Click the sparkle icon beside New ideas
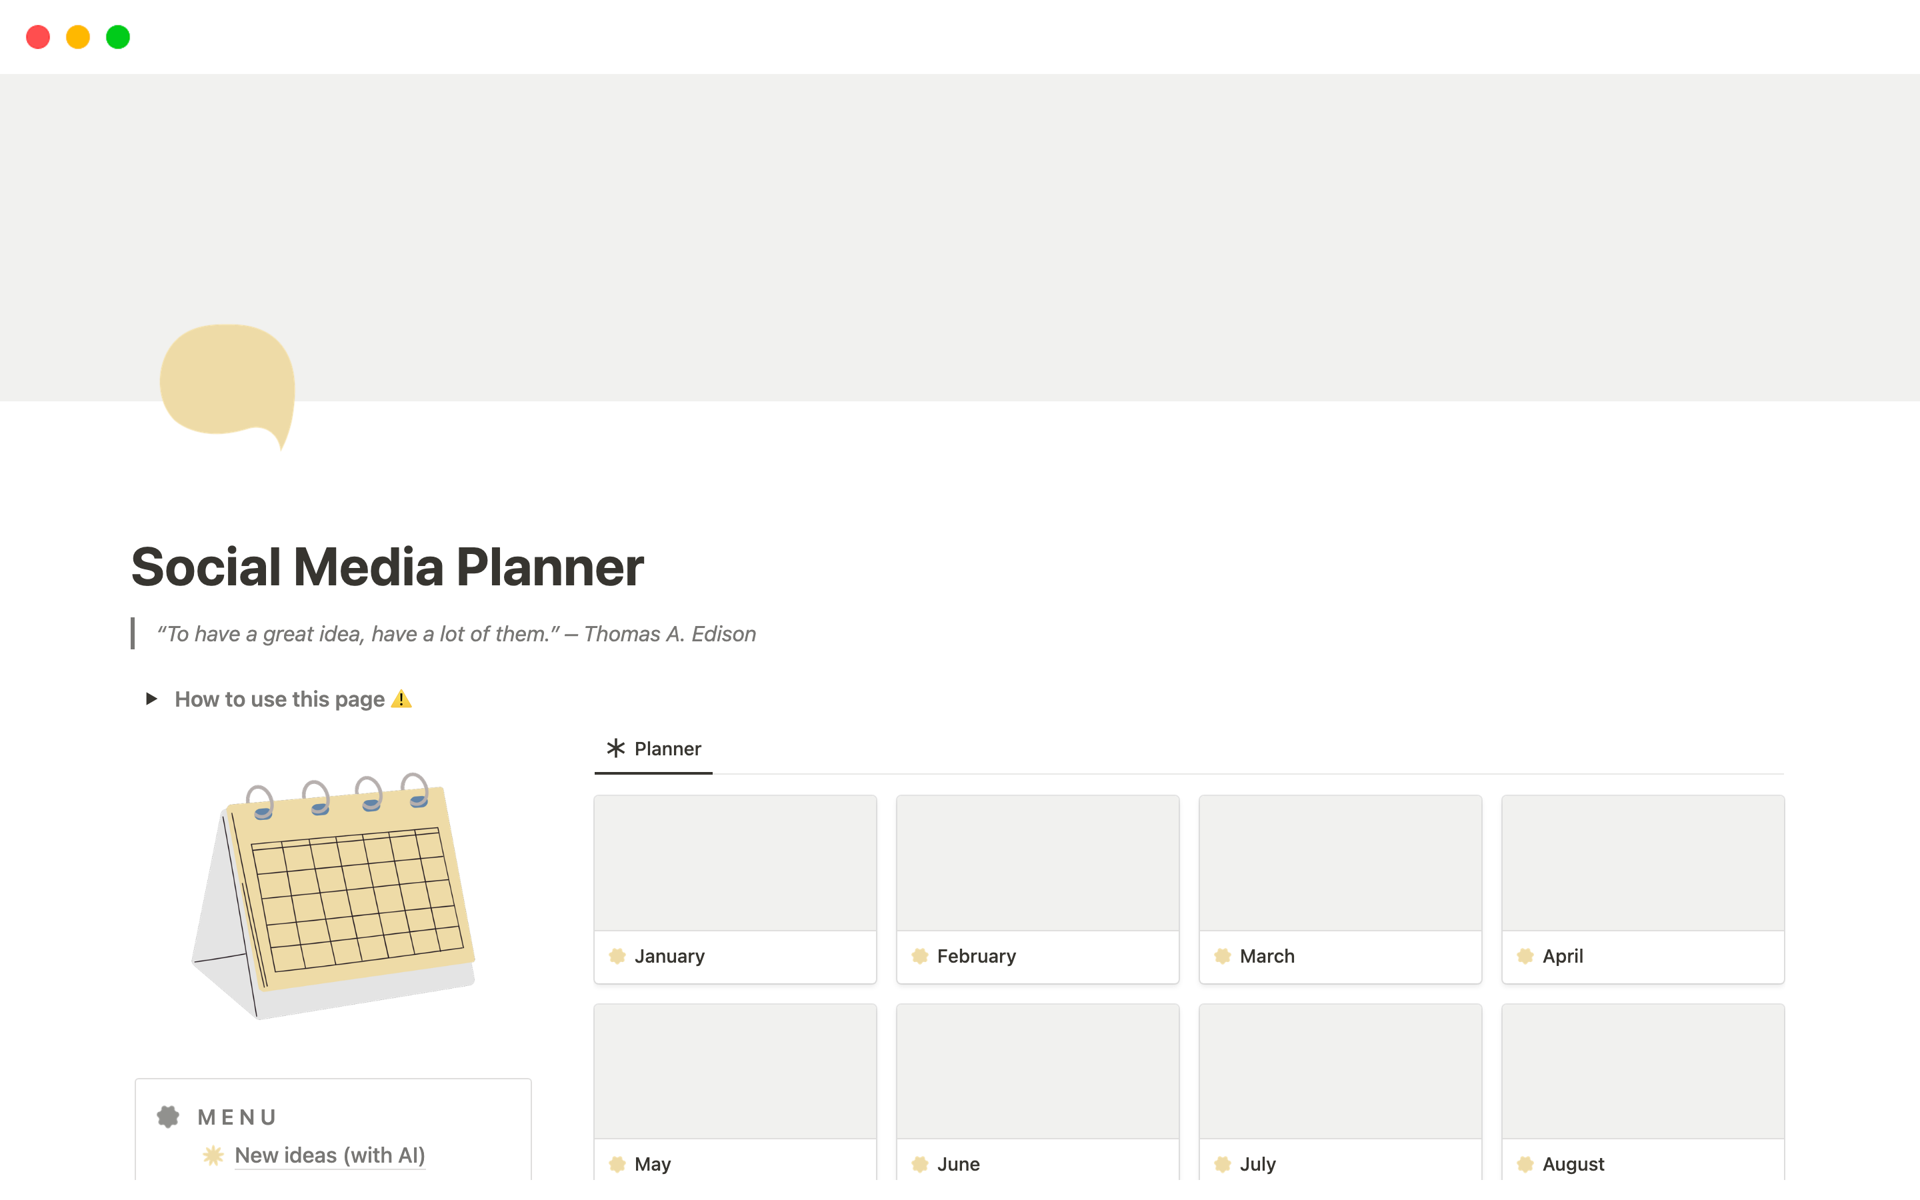The width and height of the screenshot is (1920, 1200). [x=213, y=1155]
